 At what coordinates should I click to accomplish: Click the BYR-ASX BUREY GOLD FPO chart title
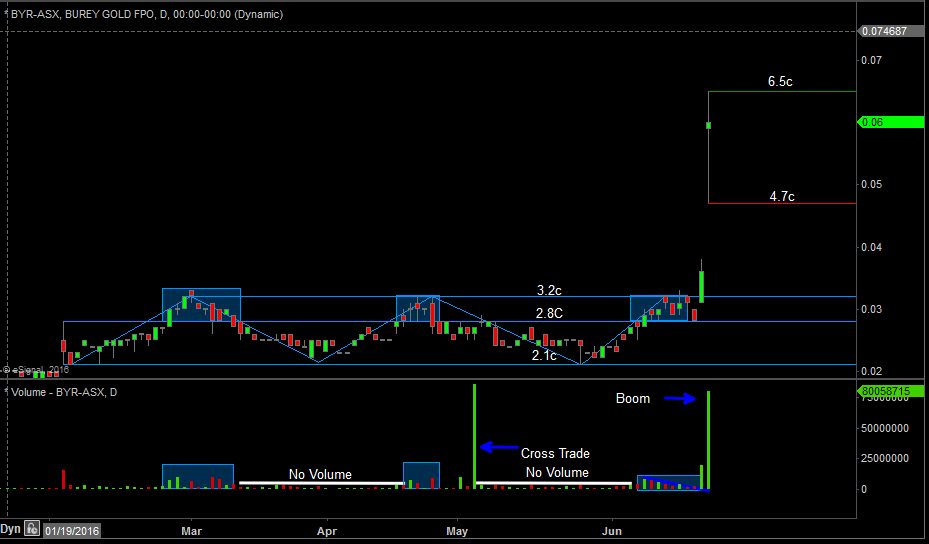(x=147, y=14)
